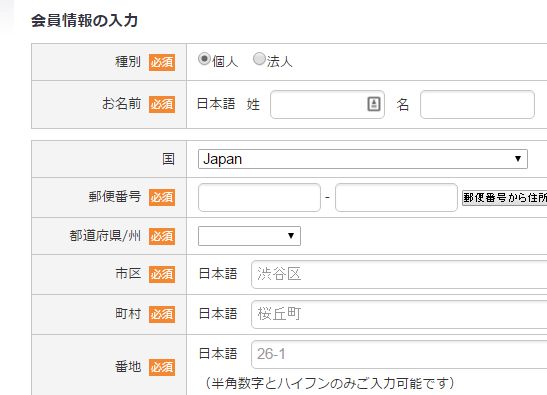Click the お名前 row label
This screenshot has height=395, width=547.
[x=121, y=104]
